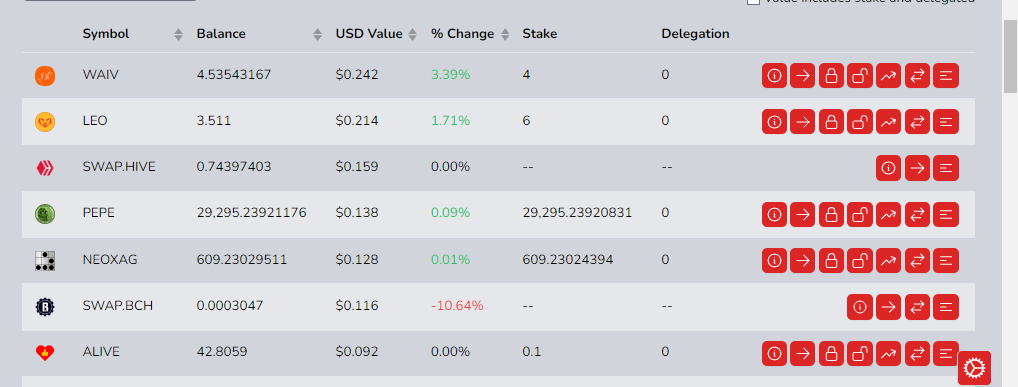The height and width of the screenshot is (387, 1018).
Task: Open NEOXAG history lines icon
Action: 946,260
